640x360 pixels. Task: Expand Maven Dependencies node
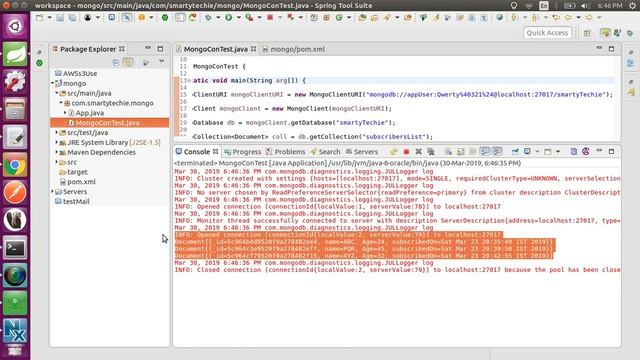57,152
